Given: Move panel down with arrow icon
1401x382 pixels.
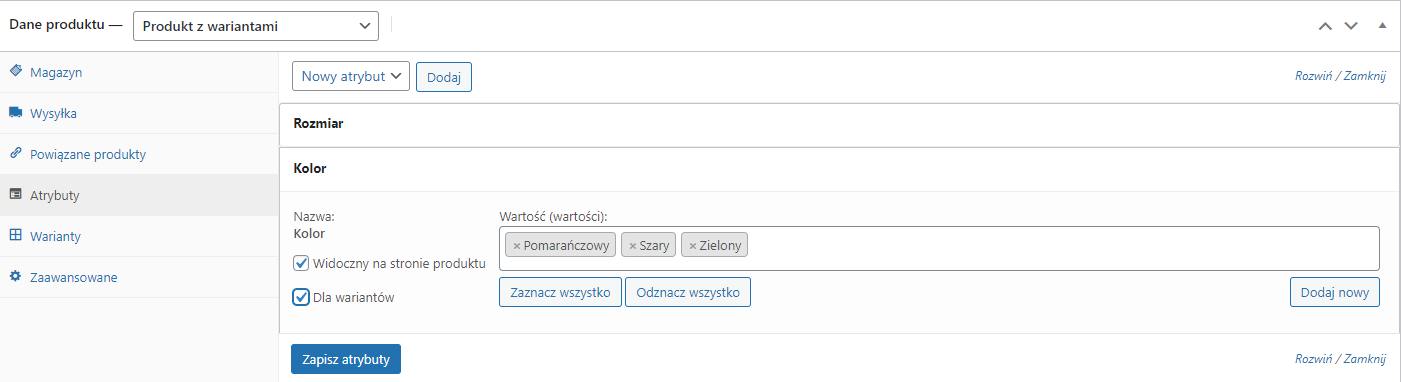Looking at the screenshot, I should point(1351,26).
